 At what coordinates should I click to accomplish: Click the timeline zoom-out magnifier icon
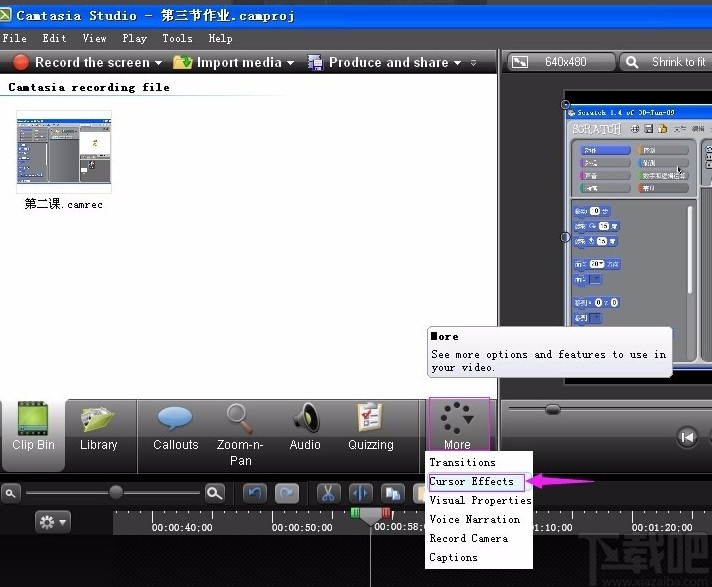[x=11, y=493]
